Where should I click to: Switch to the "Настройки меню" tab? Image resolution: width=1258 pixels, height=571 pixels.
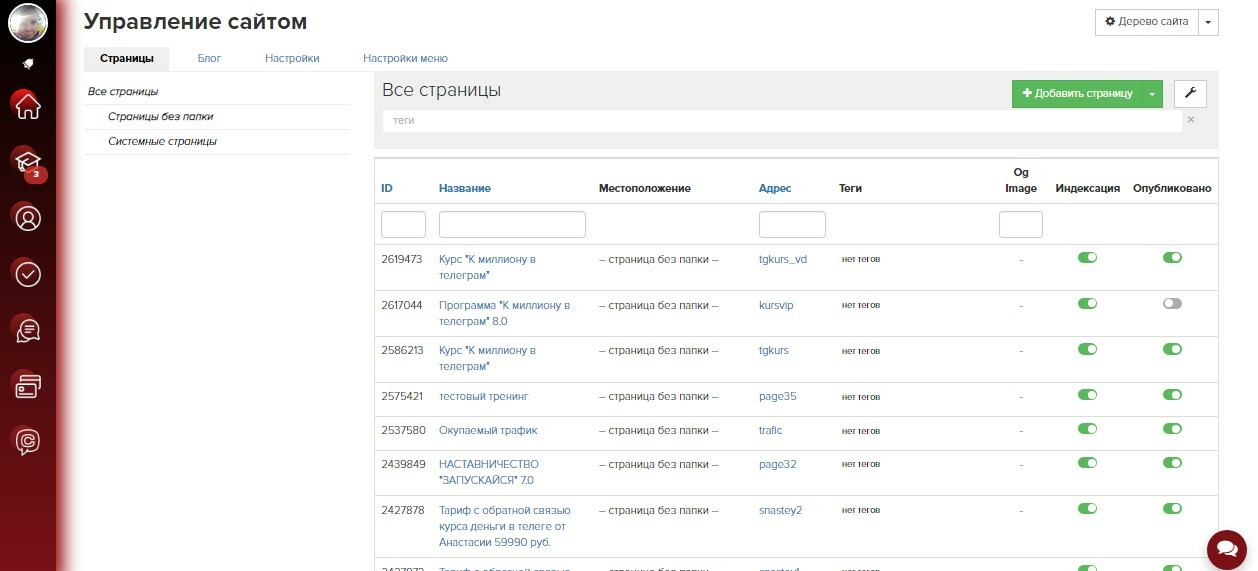tap(405, 59)
